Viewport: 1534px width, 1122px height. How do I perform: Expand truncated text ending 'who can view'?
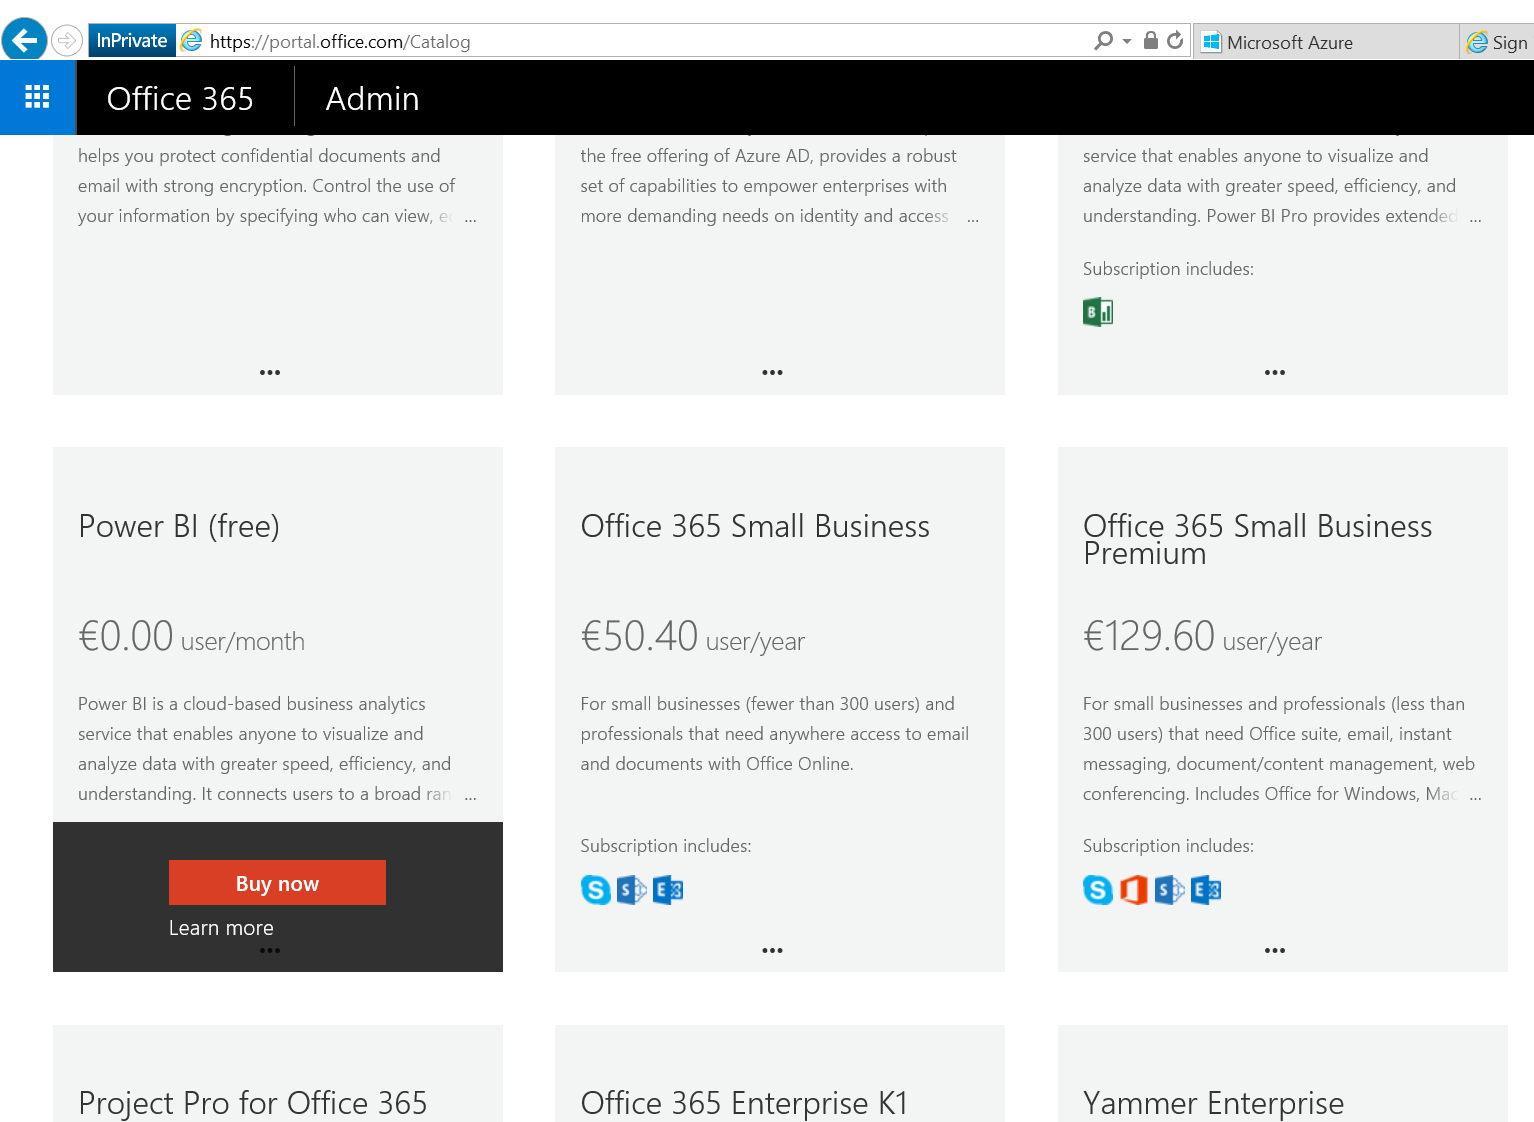coord(470,219)
